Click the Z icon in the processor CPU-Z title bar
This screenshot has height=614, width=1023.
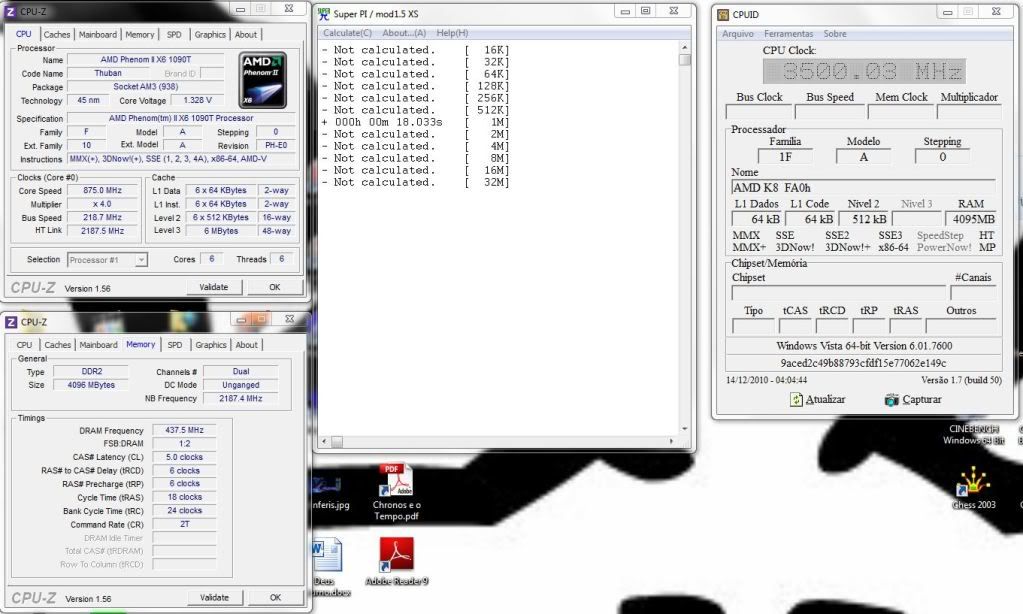[10, 12]
